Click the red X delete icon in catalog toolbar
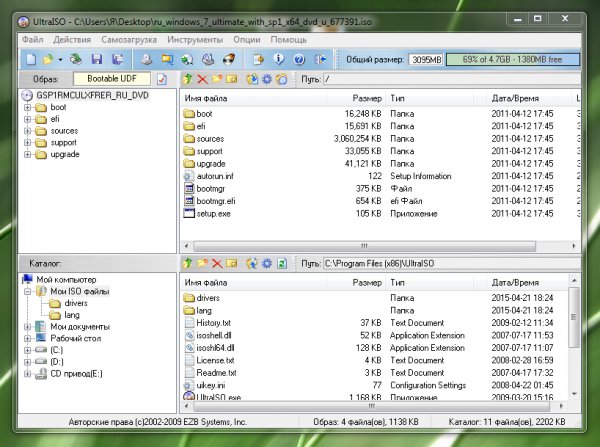Viewport: 600px width, 447px height. tap(217, 263)
